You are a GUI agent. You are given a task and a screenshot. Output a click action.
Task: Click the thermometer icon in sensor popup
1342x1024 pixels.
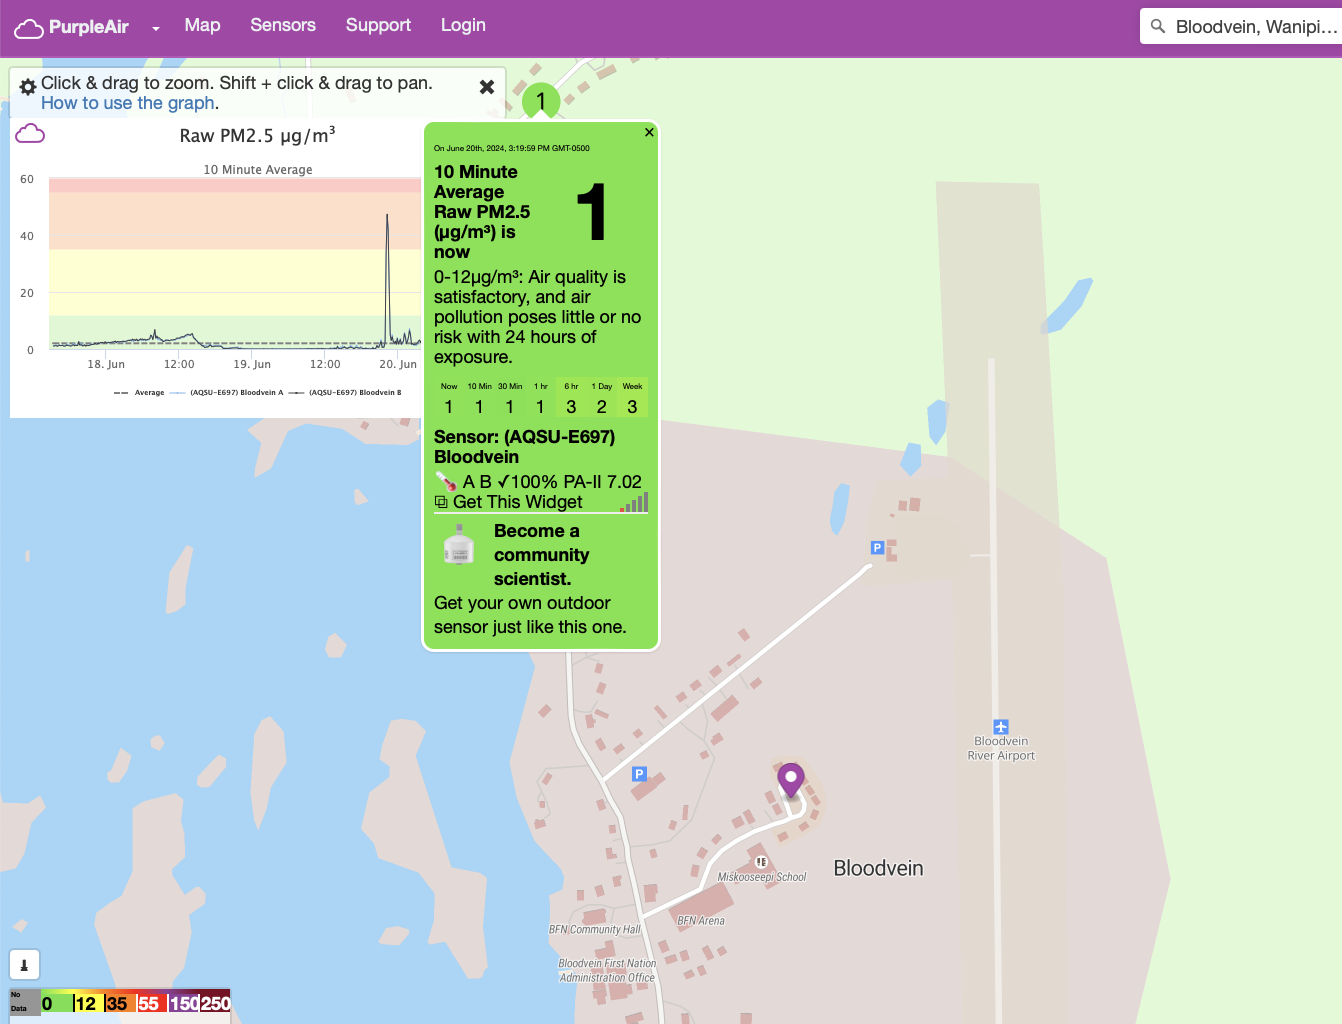tap(446, 482)
